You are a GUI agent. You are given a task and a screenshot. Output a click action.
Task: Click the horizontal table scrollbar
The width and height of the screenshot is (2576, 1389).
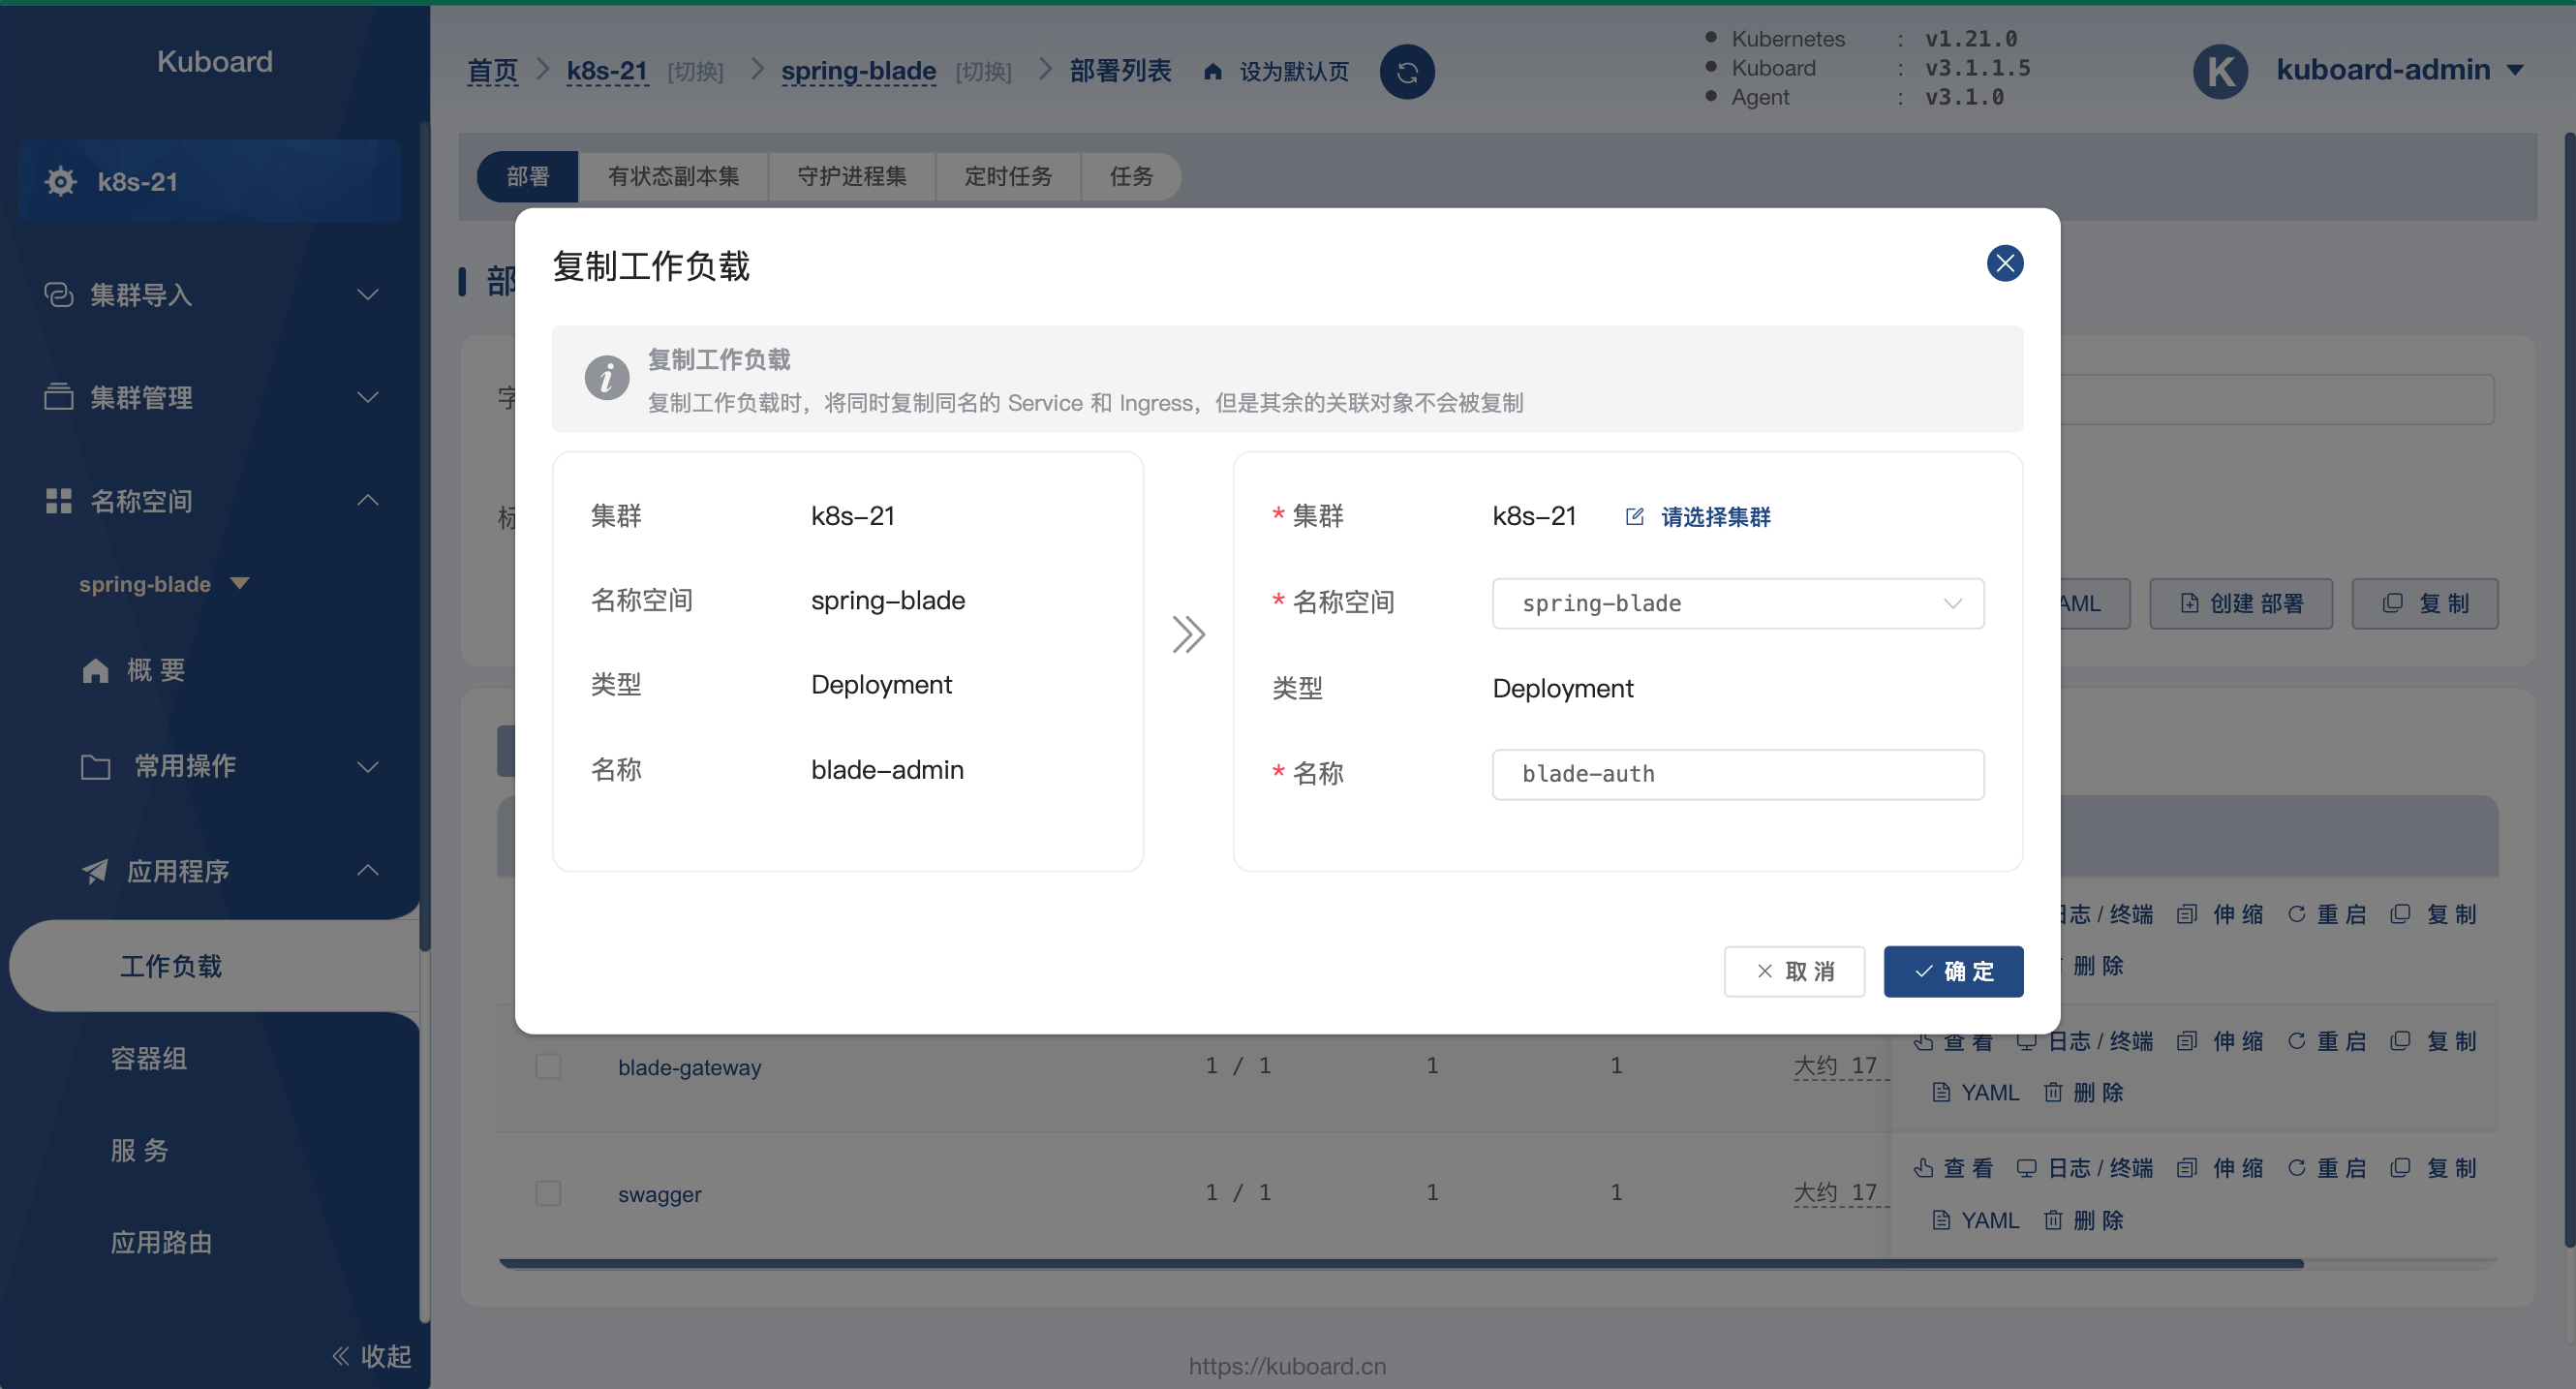pos(1401,1263)
